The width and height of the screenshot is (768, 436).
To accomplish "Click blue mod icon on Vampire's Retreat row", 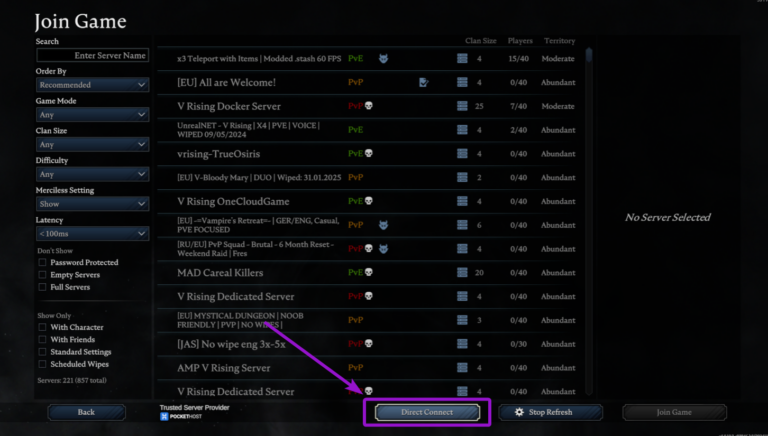I will pyautogui.click(x=384, y=225).
